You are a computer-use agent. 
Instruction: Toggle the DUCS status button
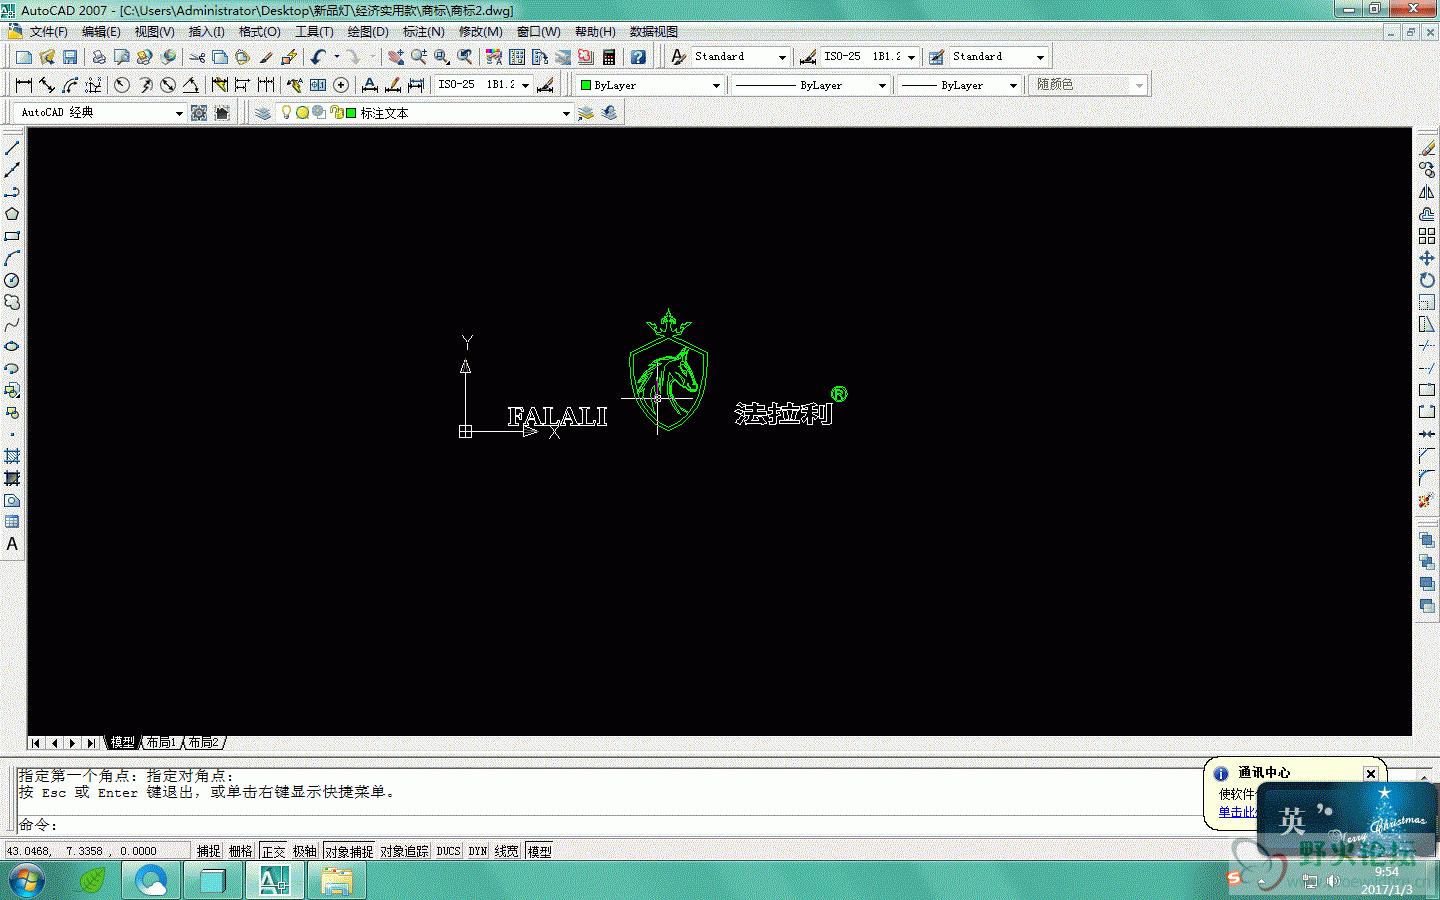coord(448,851)
